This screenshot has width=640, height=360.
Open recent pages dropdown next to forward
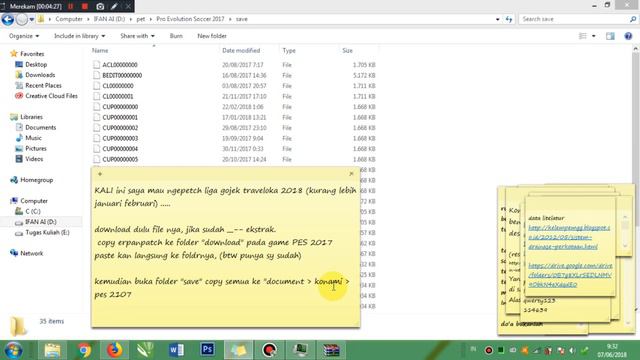[31, 19]
